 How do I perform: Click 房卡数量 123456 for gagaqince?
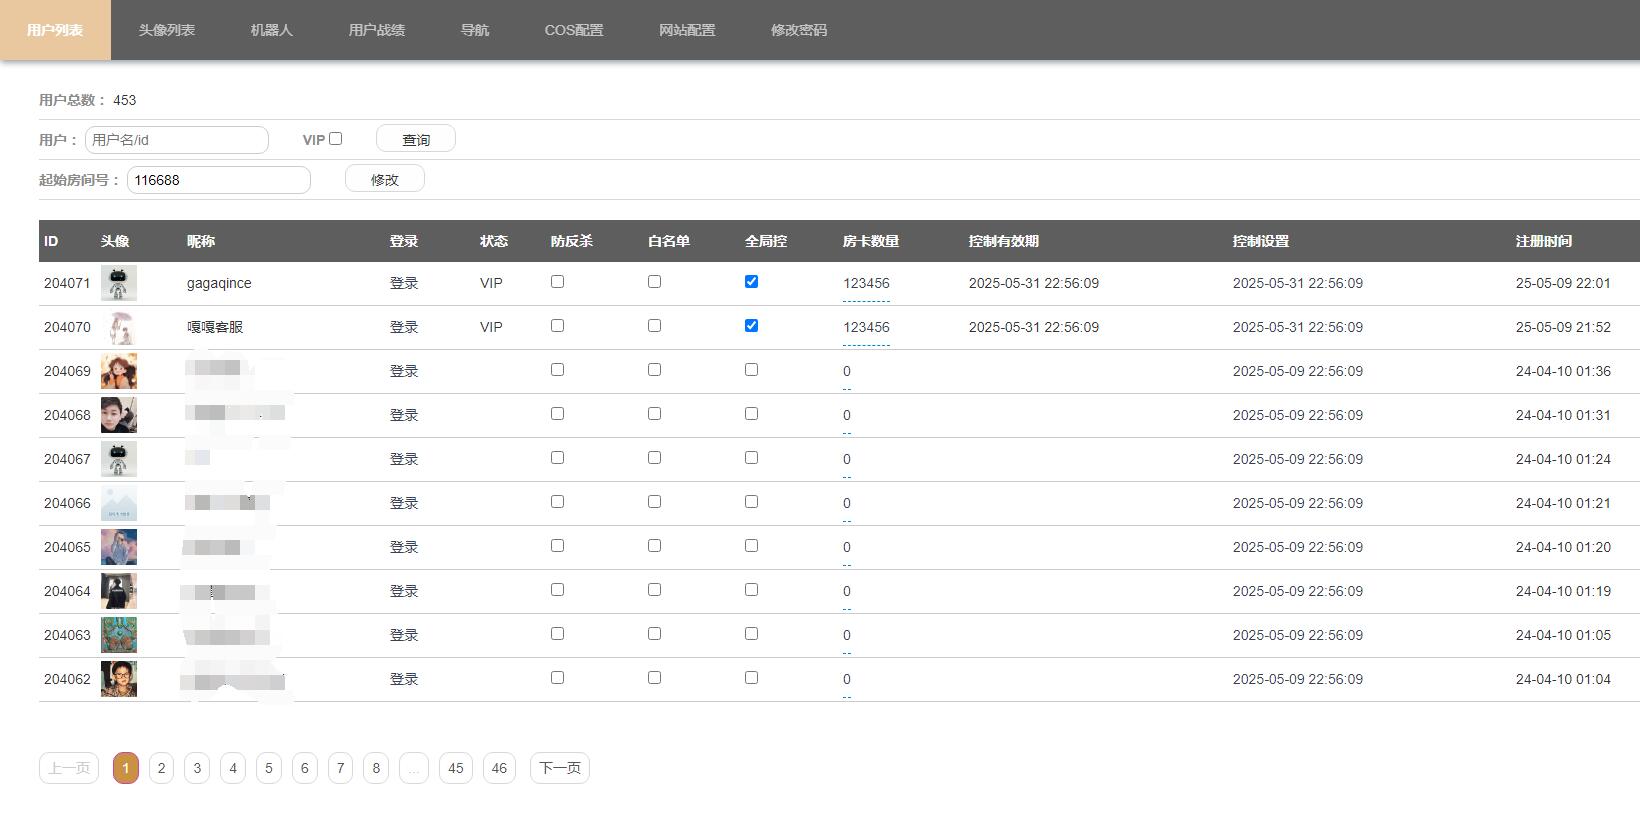click(x=866, y=283)
